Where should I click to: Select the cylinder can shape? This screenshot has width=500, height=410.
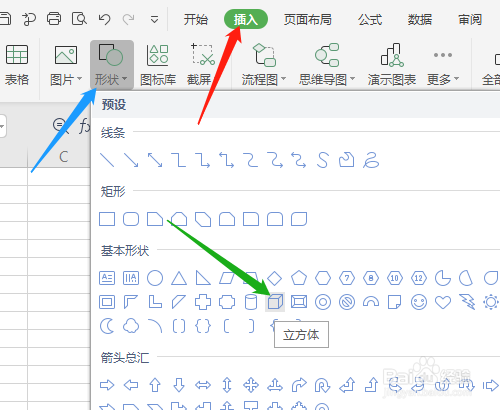pos(251,302)
